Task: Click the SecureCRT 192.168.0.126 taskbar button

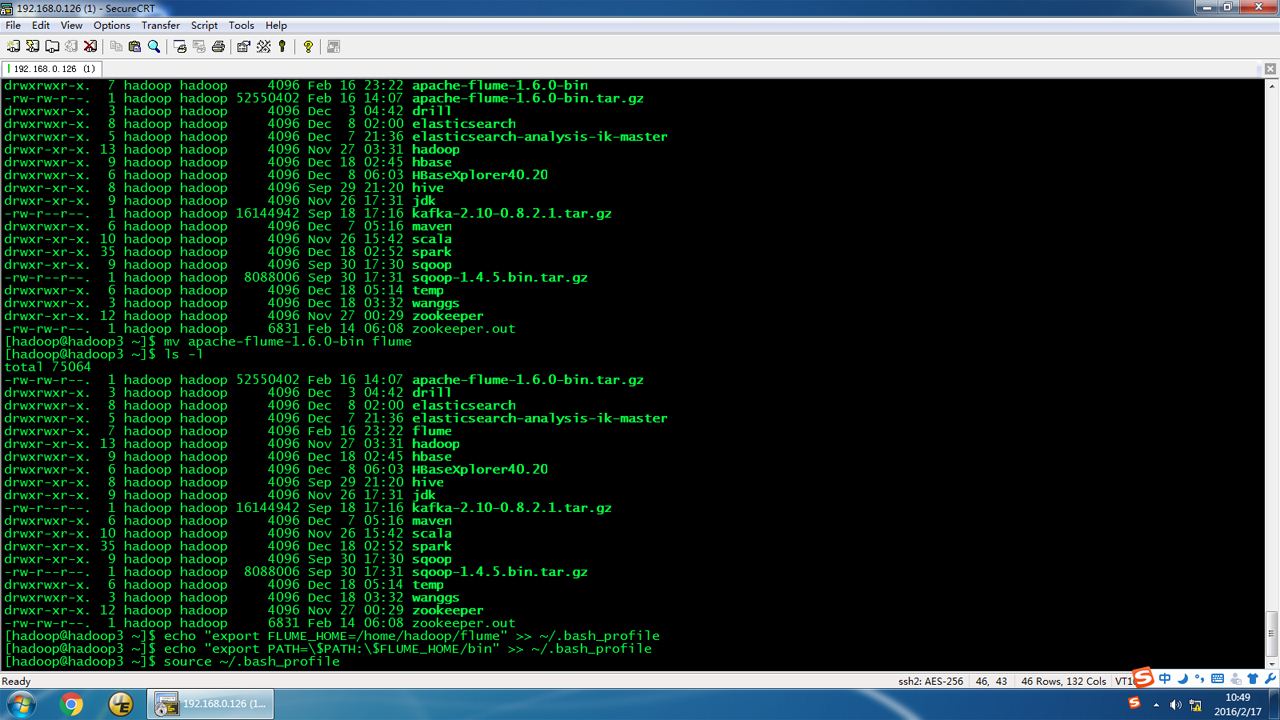Action: [211, 704]
